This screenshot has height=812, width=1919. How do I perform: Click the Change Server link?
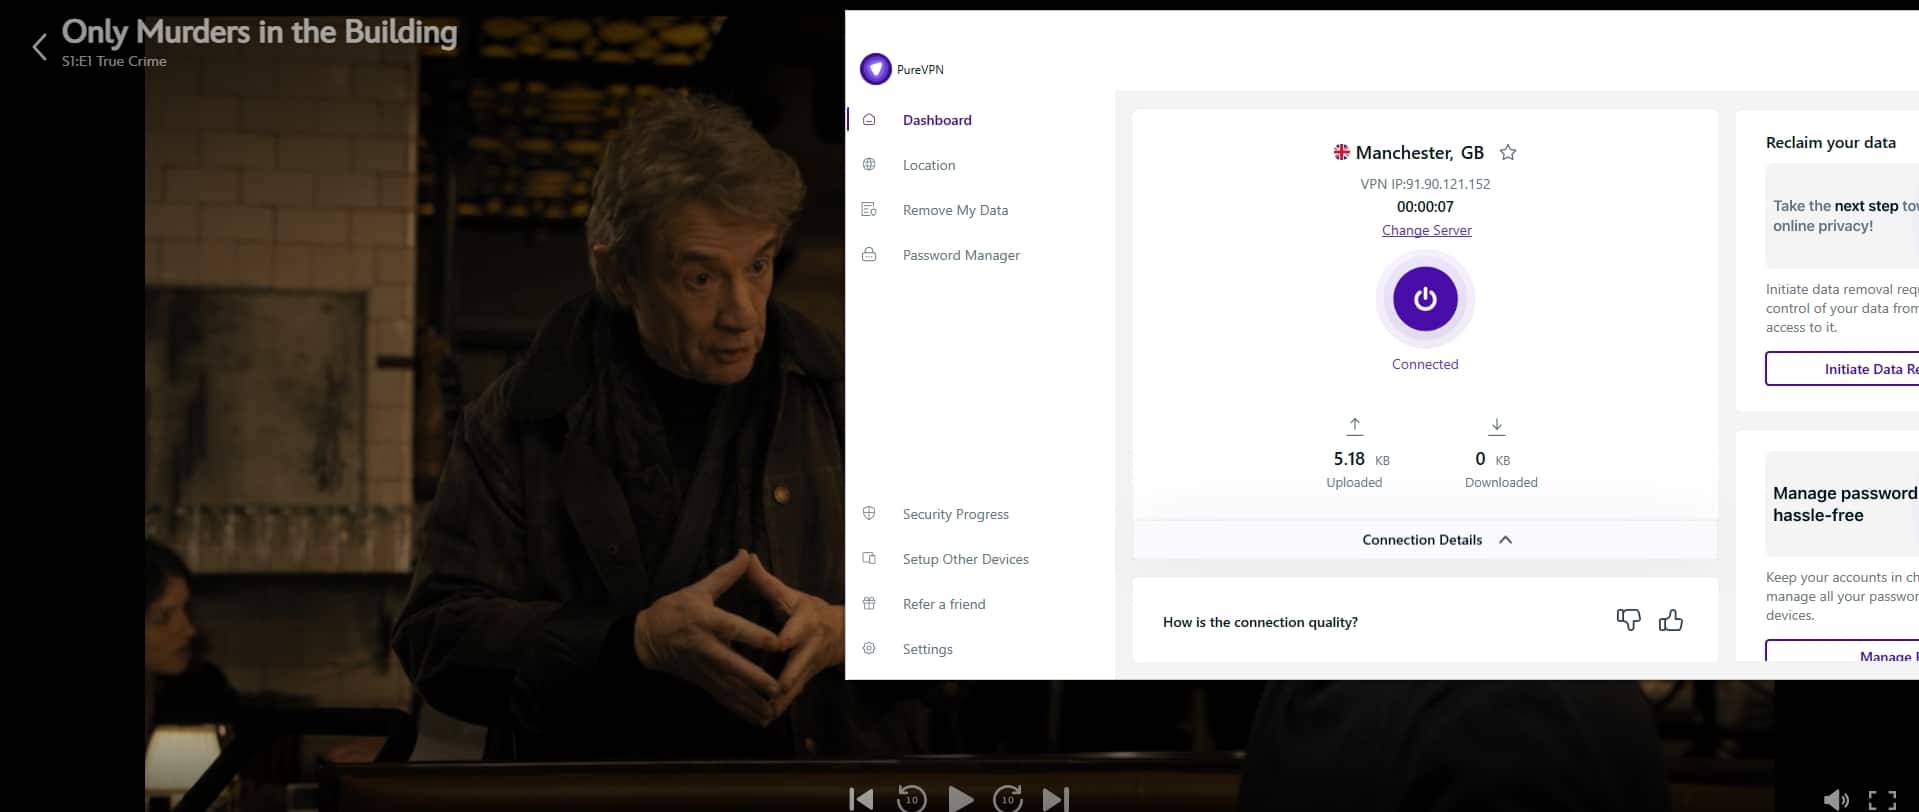[x=1426, y=230]
